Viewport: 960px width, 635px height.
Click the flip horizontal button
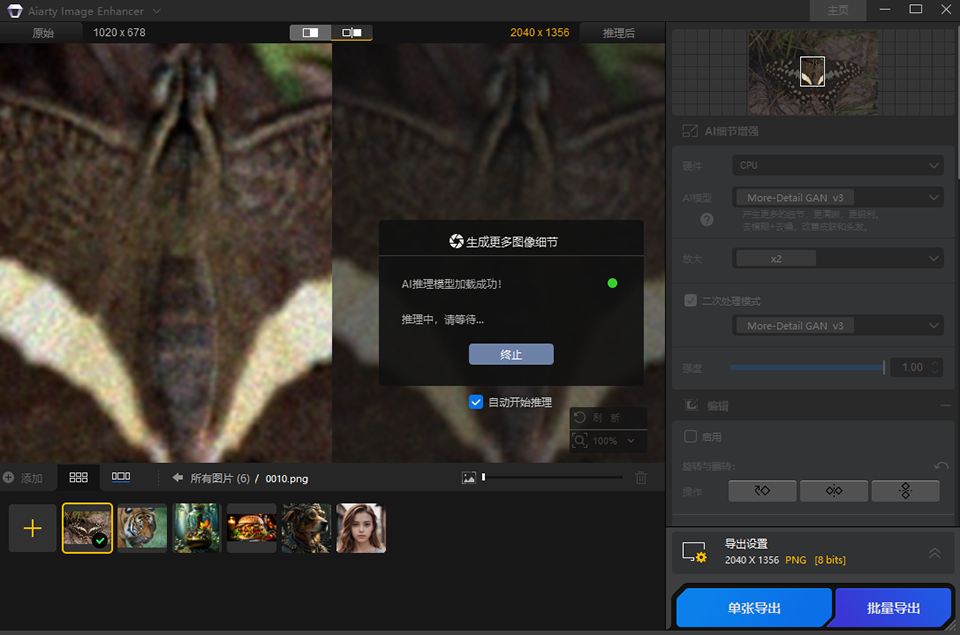pyautogui.click(x=834, y=490)
